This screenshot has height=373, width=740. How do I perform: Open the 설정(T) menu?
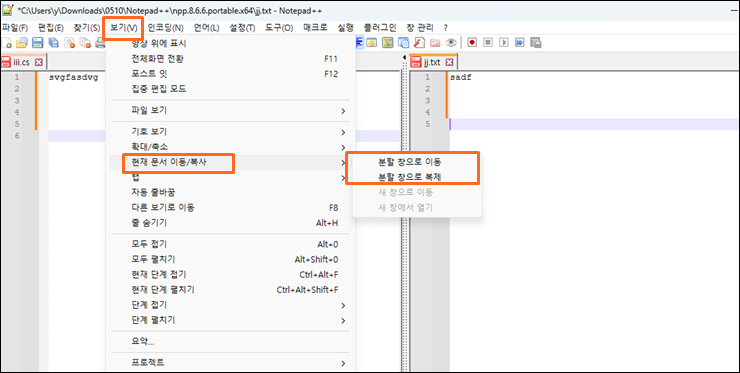pyautogui.click(x=242, y=27)
